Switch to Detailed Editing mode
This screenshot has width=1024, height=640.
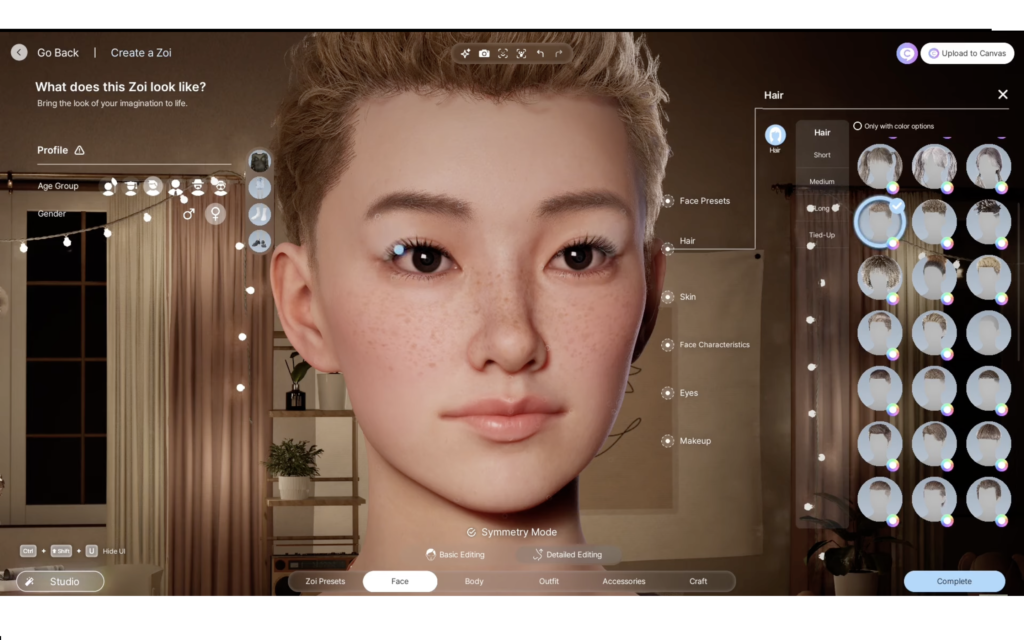pyautogui.click(x=567, y=554)
